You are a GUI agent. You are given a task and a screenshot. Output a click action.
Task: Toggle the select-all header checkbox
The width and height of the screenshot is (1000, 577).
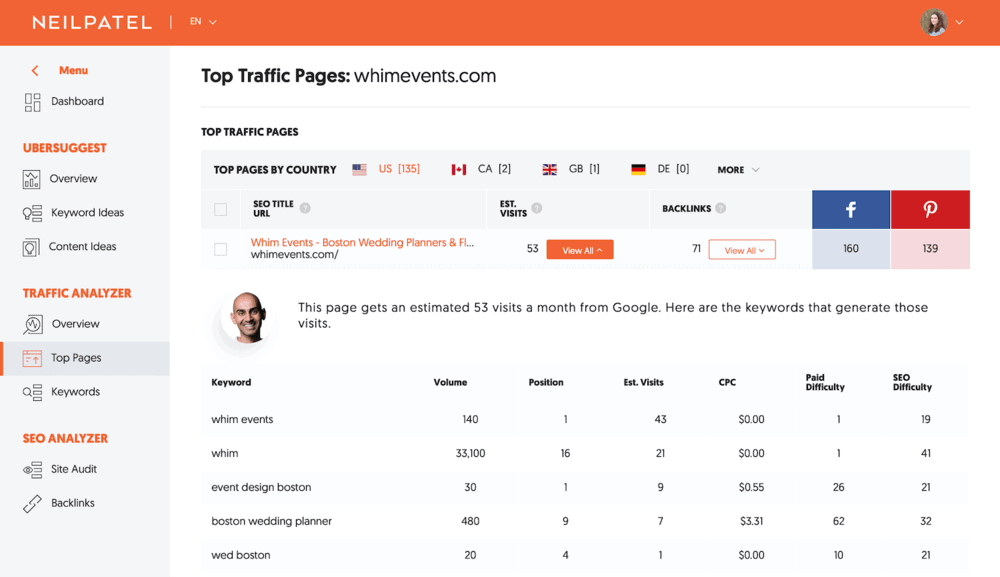point(221,209)
